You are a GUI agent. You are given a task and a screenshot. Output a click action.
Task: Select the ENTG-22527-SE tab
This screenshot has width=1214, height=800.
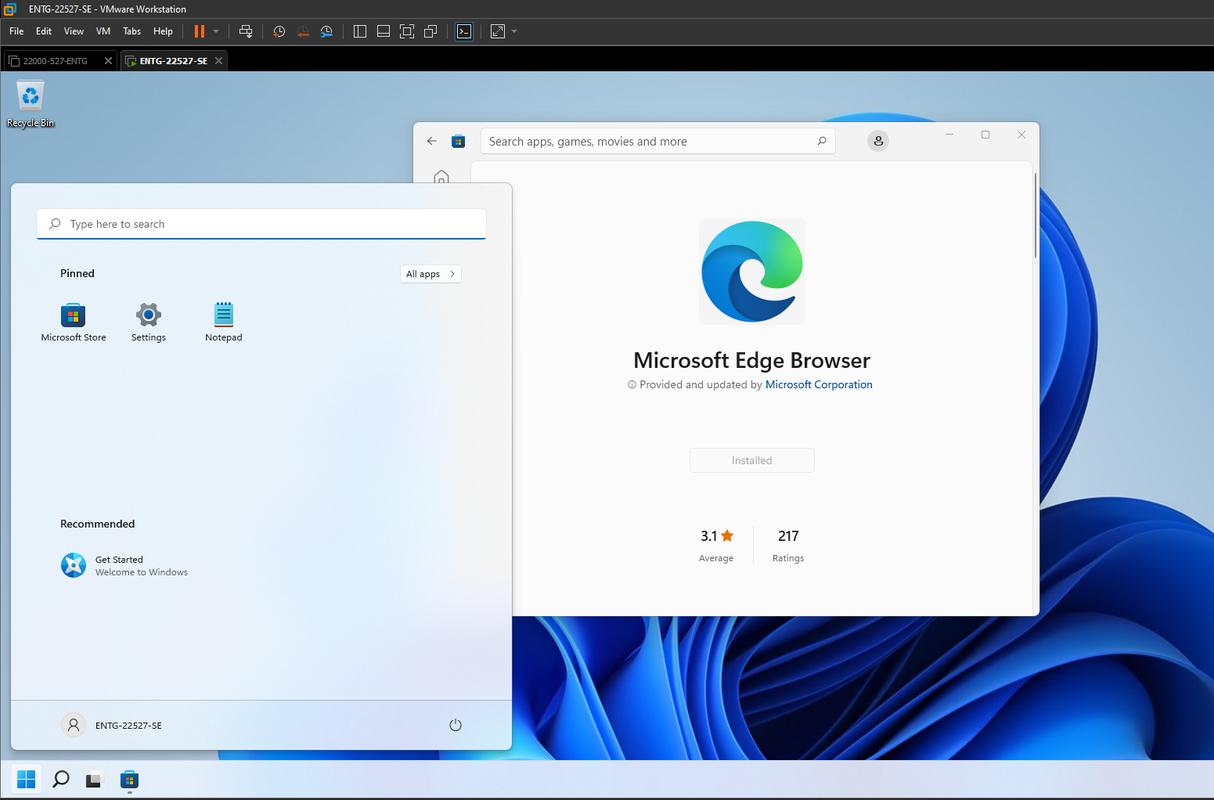pos(173,61)
